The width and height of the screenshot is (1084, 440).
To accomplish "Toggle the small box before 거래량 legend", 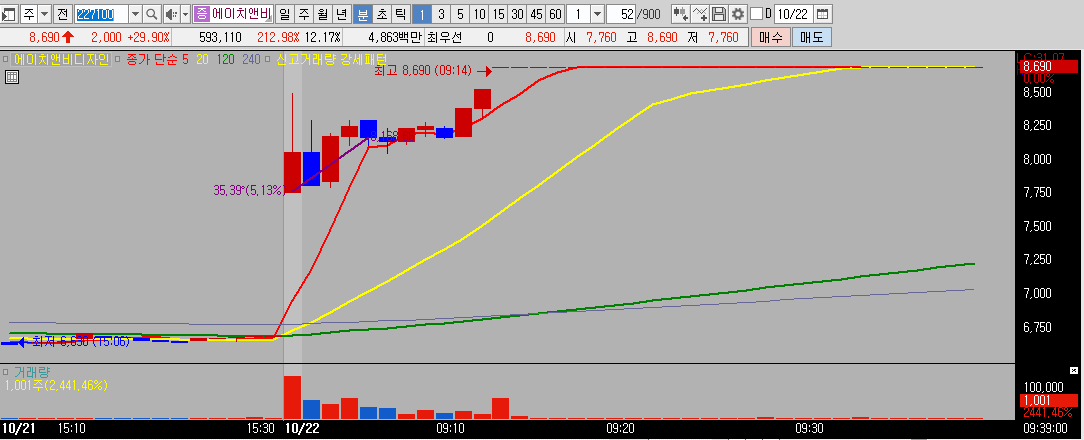I will click(x=6, y=372).
